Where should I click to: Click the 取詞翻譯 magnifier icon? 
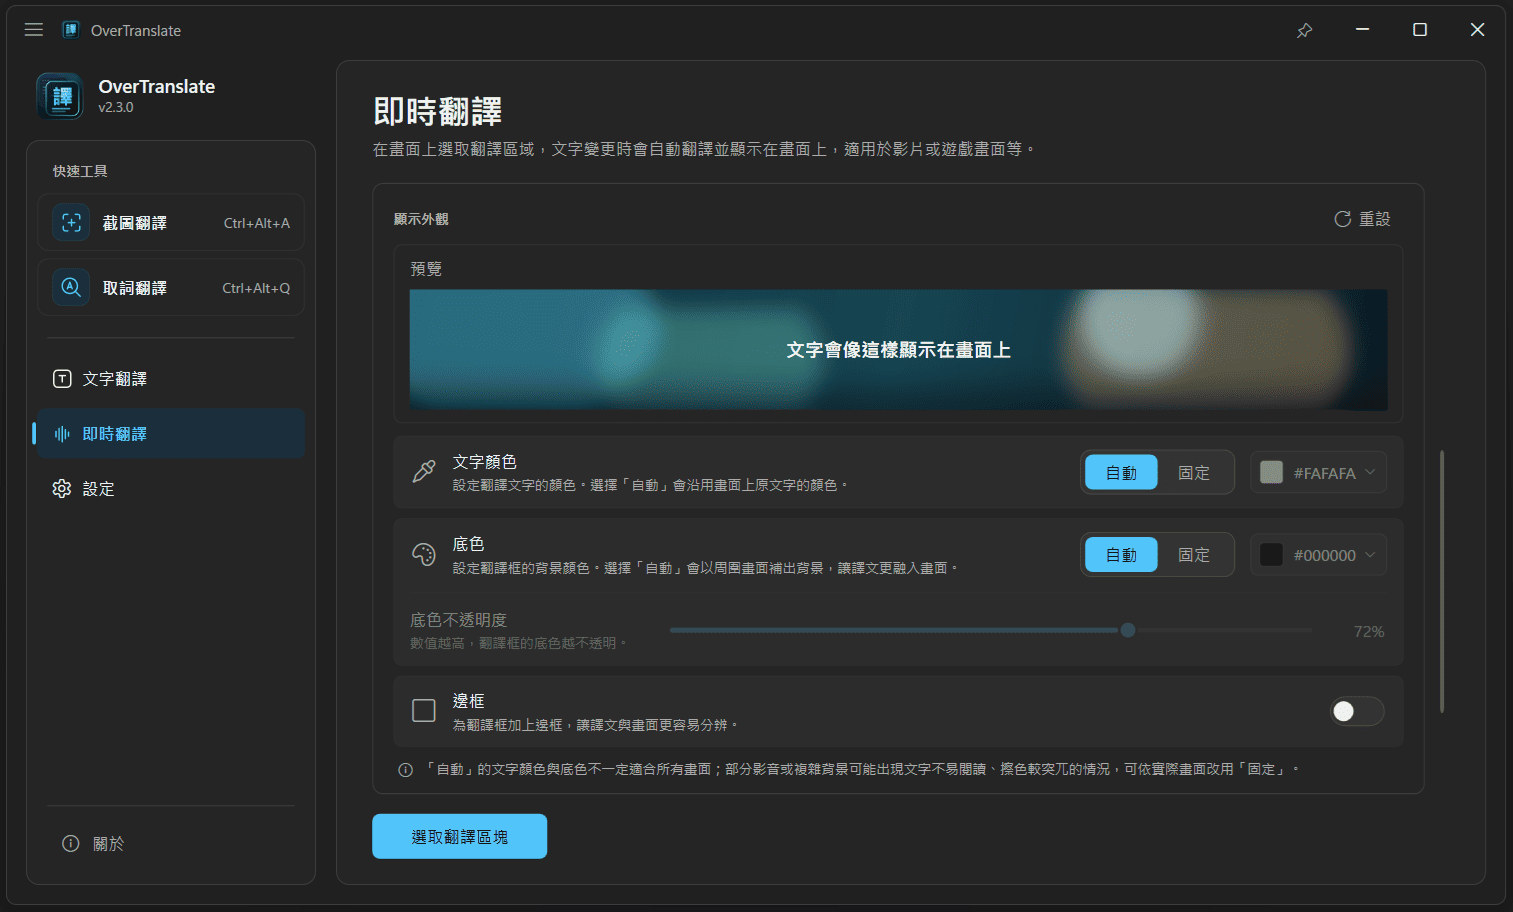click(x=71, y=287)
